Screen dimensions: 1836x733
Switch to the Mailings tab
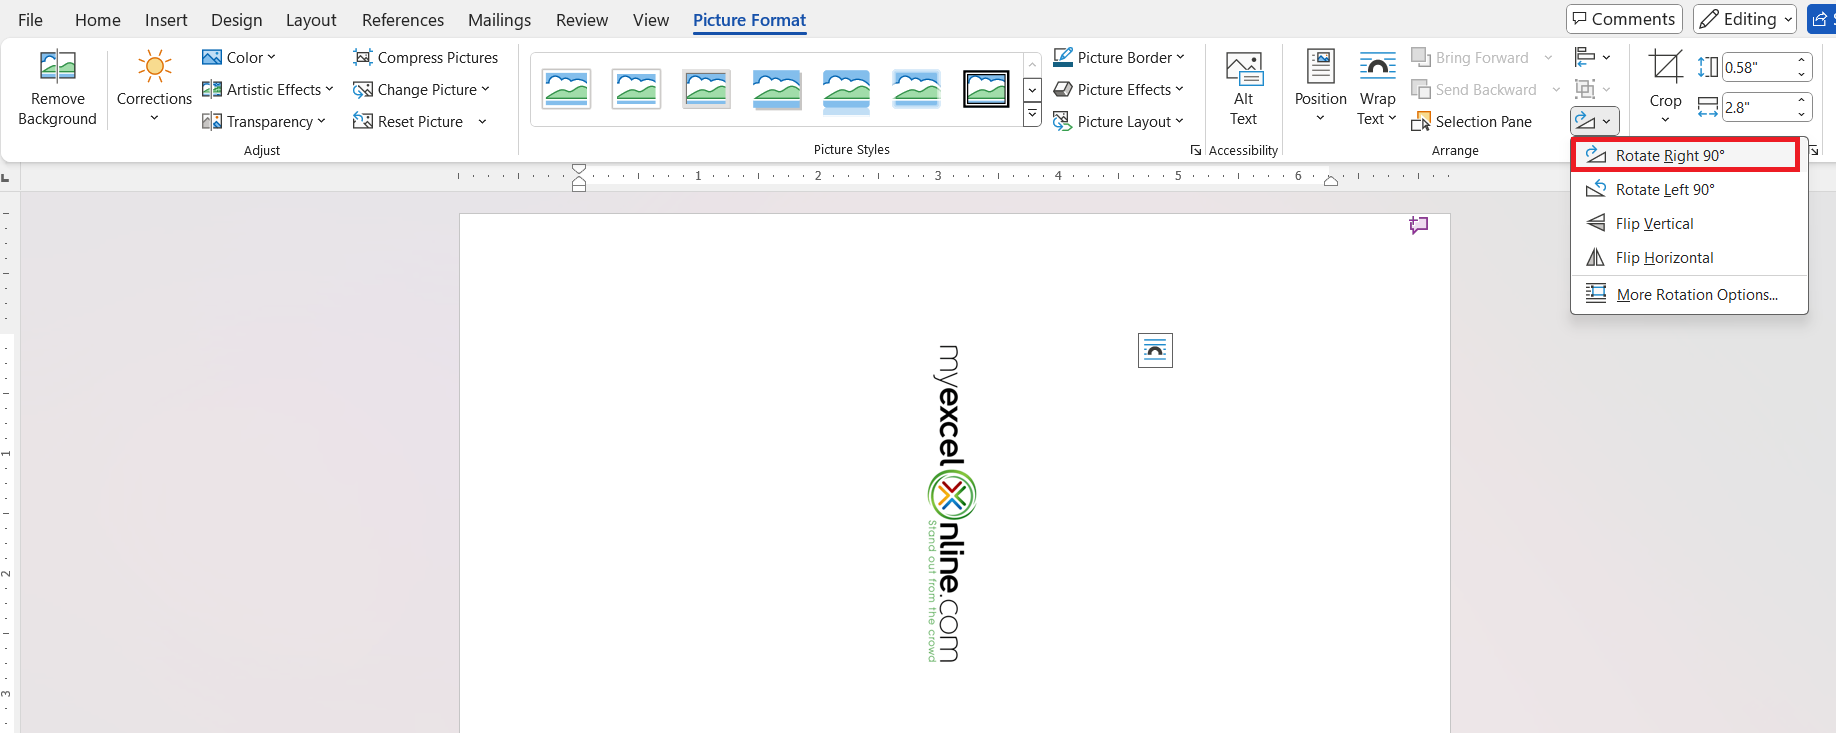point(499,20)
